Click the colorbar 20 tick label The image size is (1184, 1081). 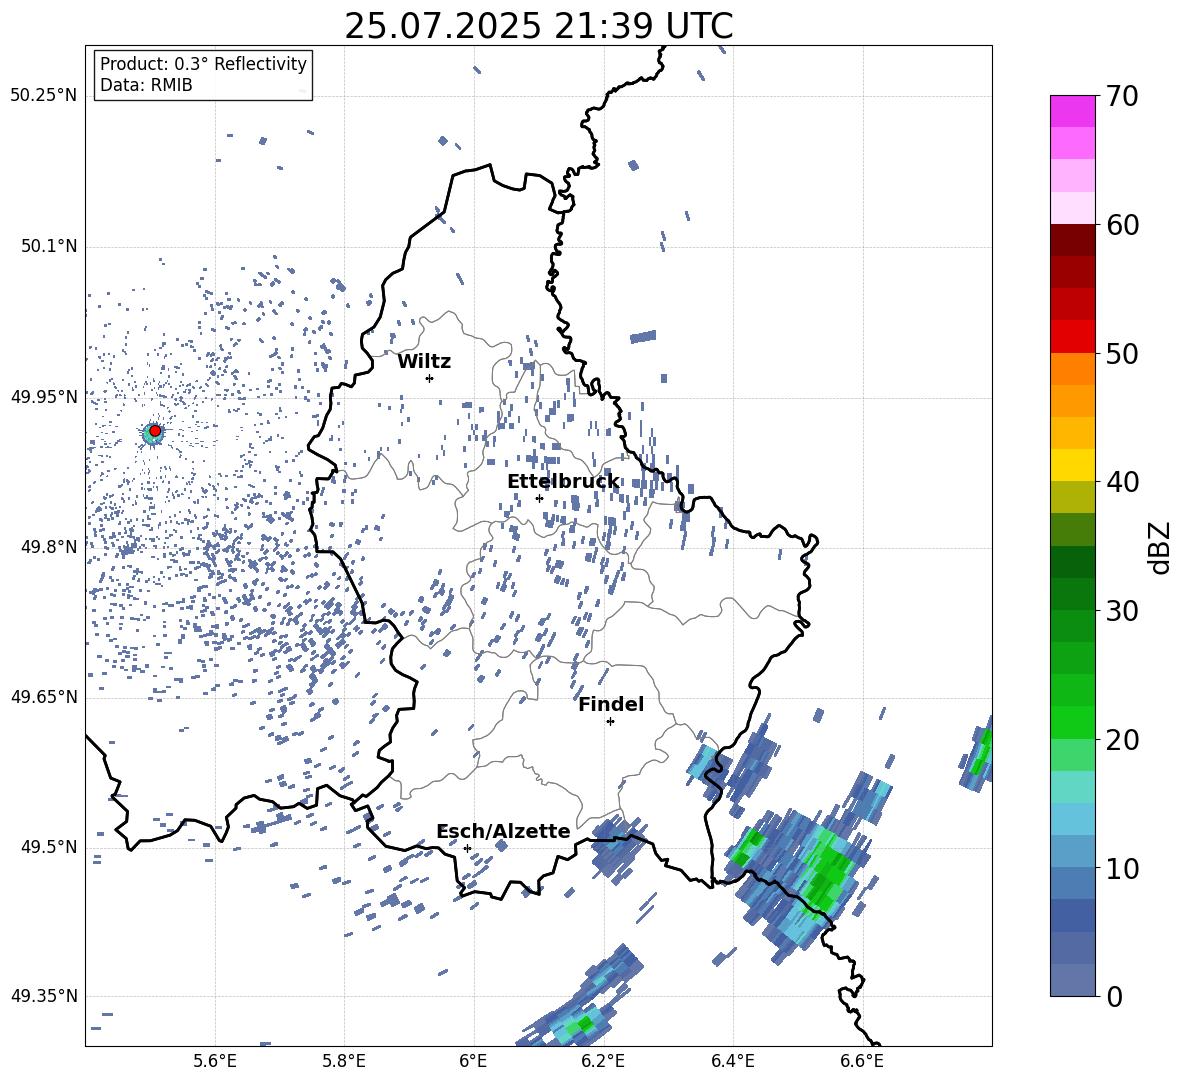pos(1122,740)
